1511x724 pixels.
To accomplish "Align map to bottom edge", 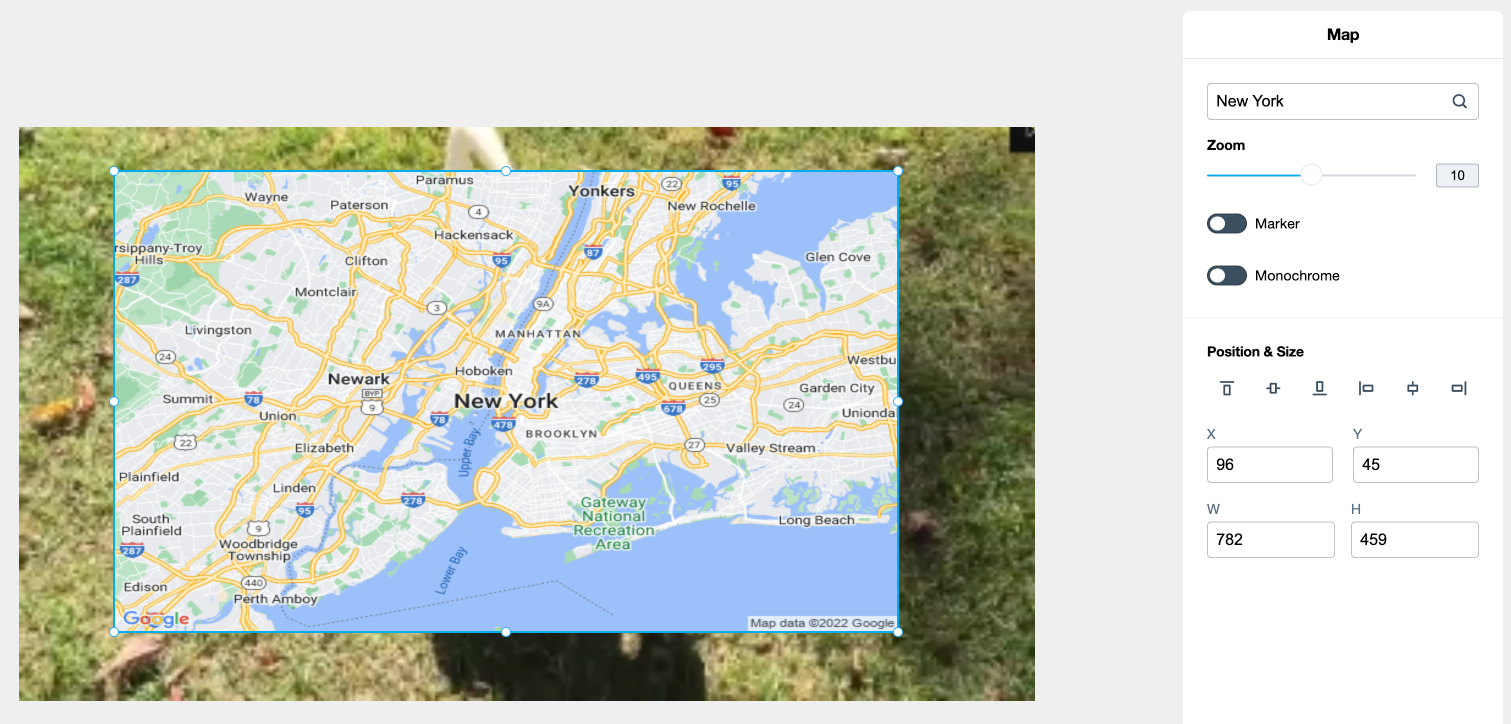I will click(1319, 388).
